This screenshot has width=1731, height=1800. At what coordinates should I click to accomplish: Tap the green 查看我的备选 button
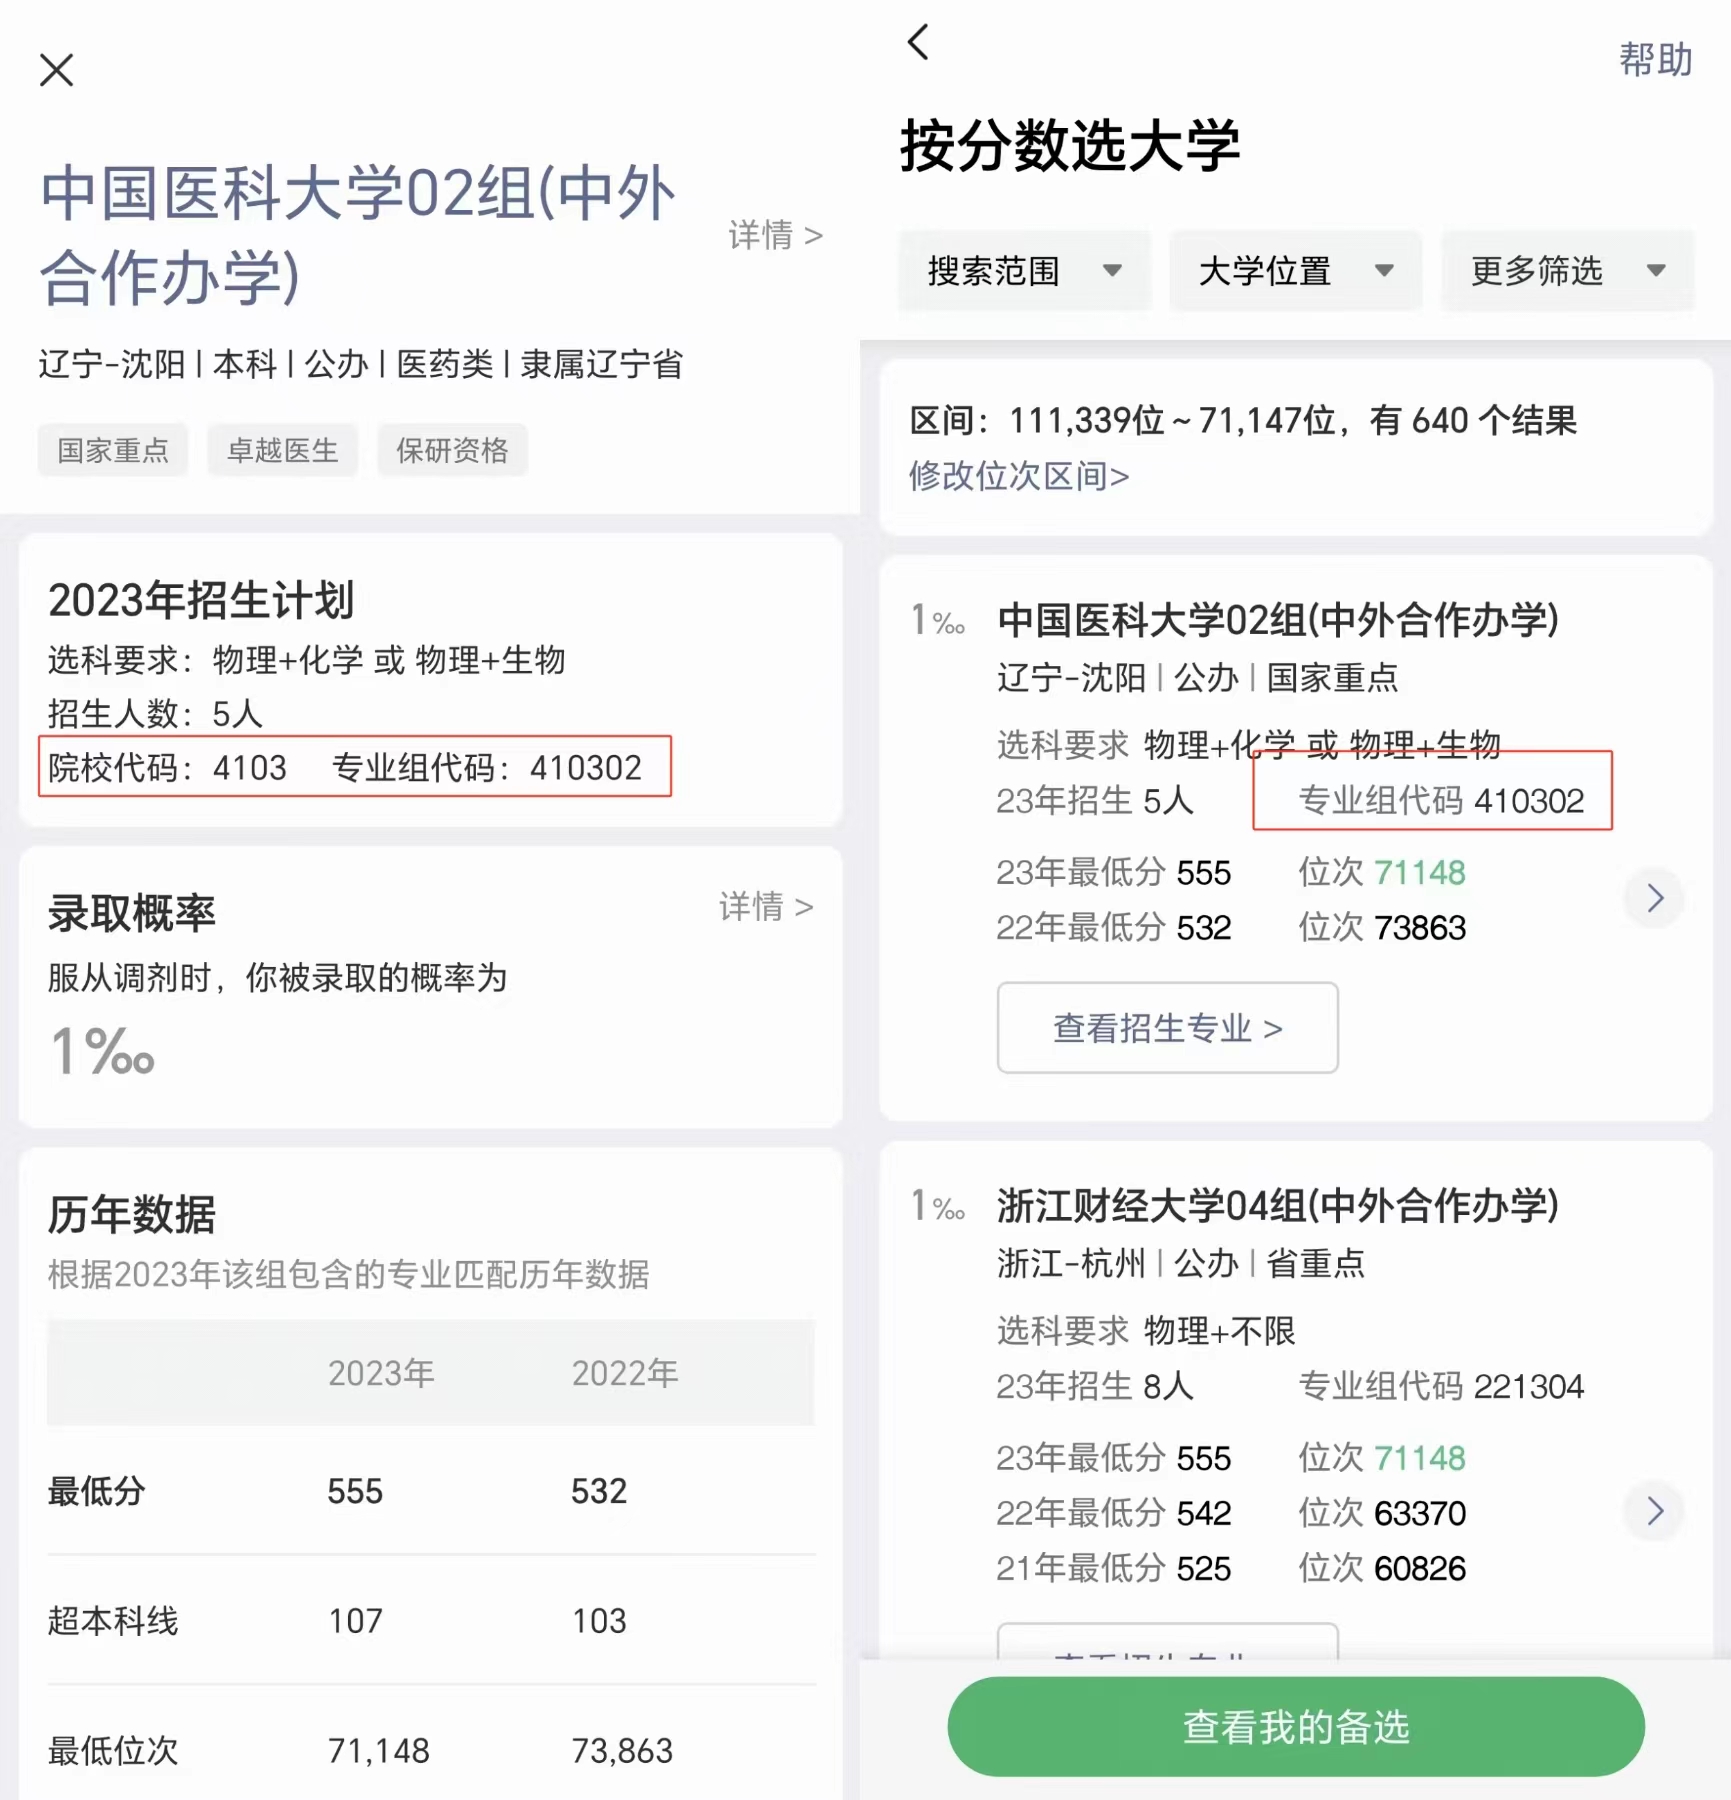pos(1296,1725)
